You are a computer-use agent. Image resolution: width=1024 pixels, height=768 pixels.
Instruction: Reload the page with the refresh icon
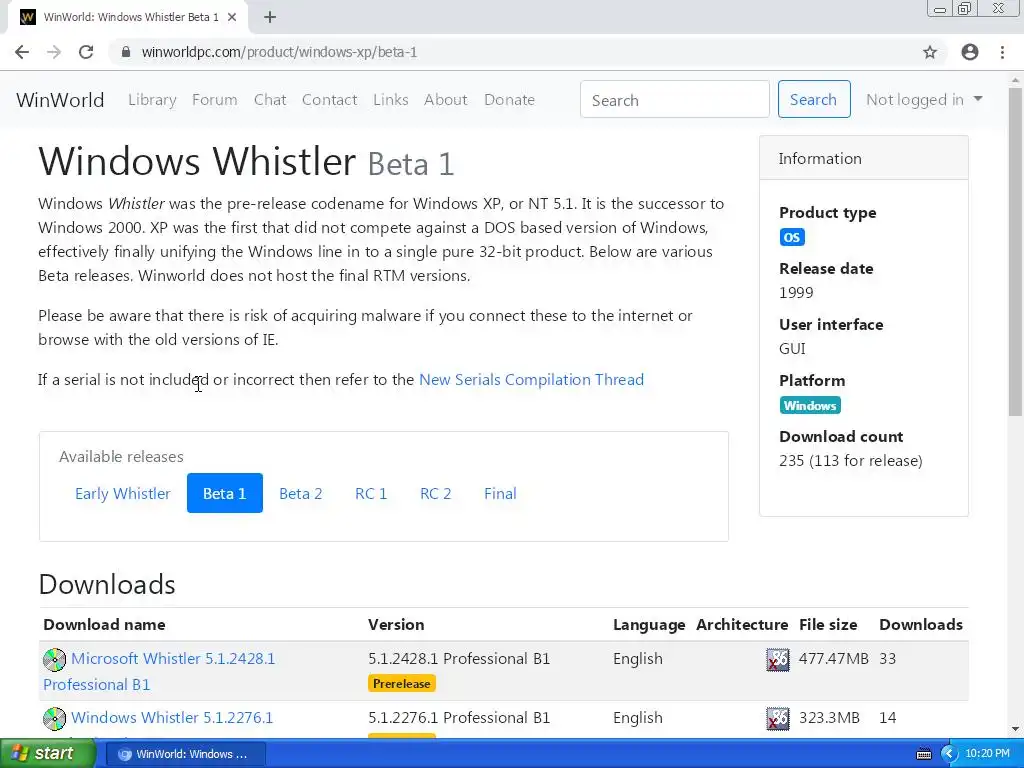click(x=86, y=52)
